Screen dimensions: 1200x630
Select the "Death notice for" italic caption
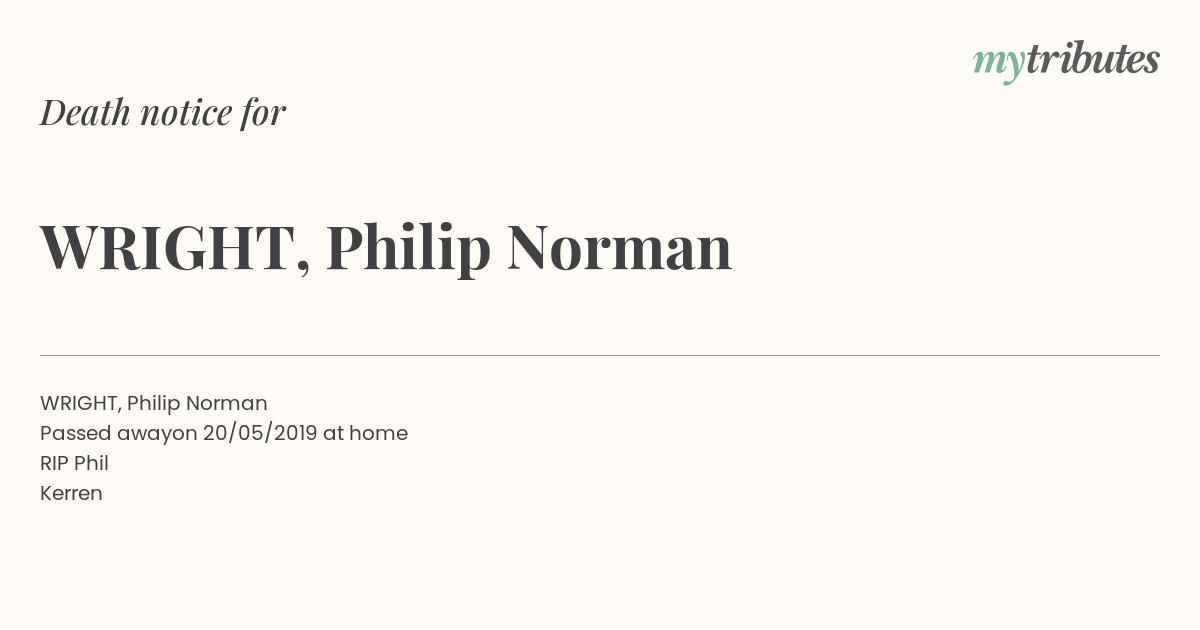pos(163,113)
